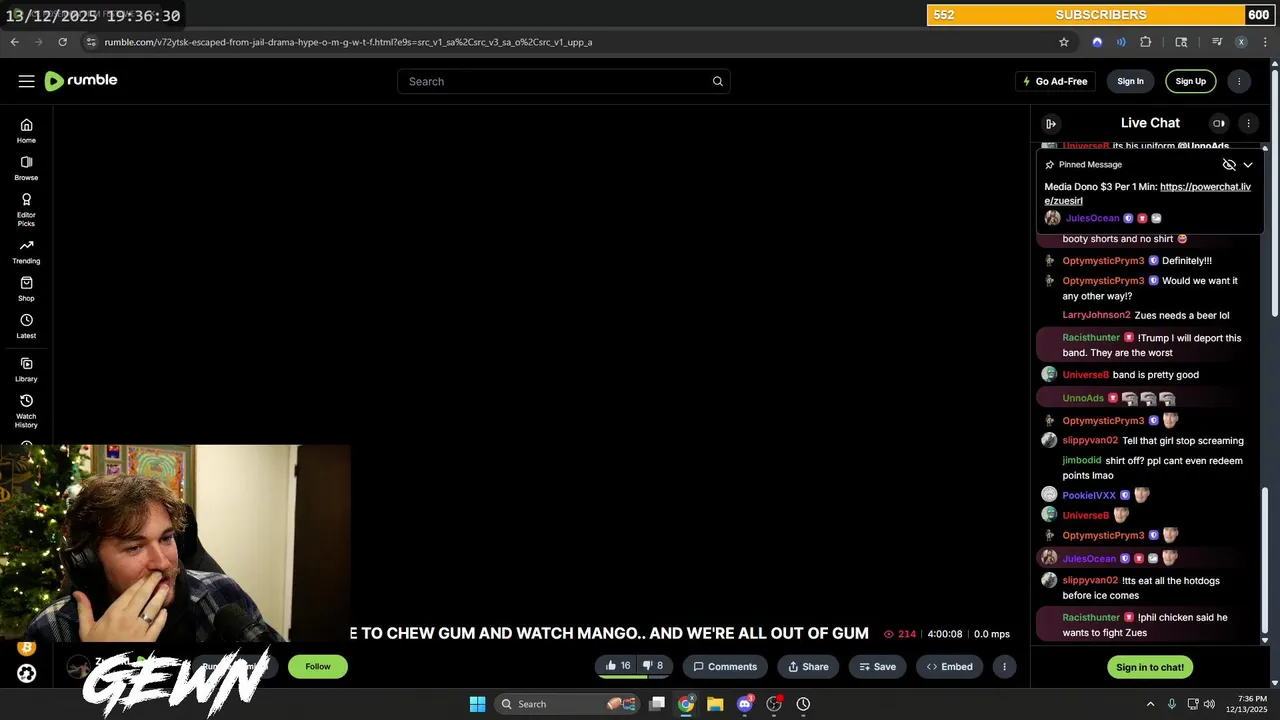The width and height of the screenshot is (1280, 720).
Task: Click the search magnifier icon
Action: tap(717, 81)
